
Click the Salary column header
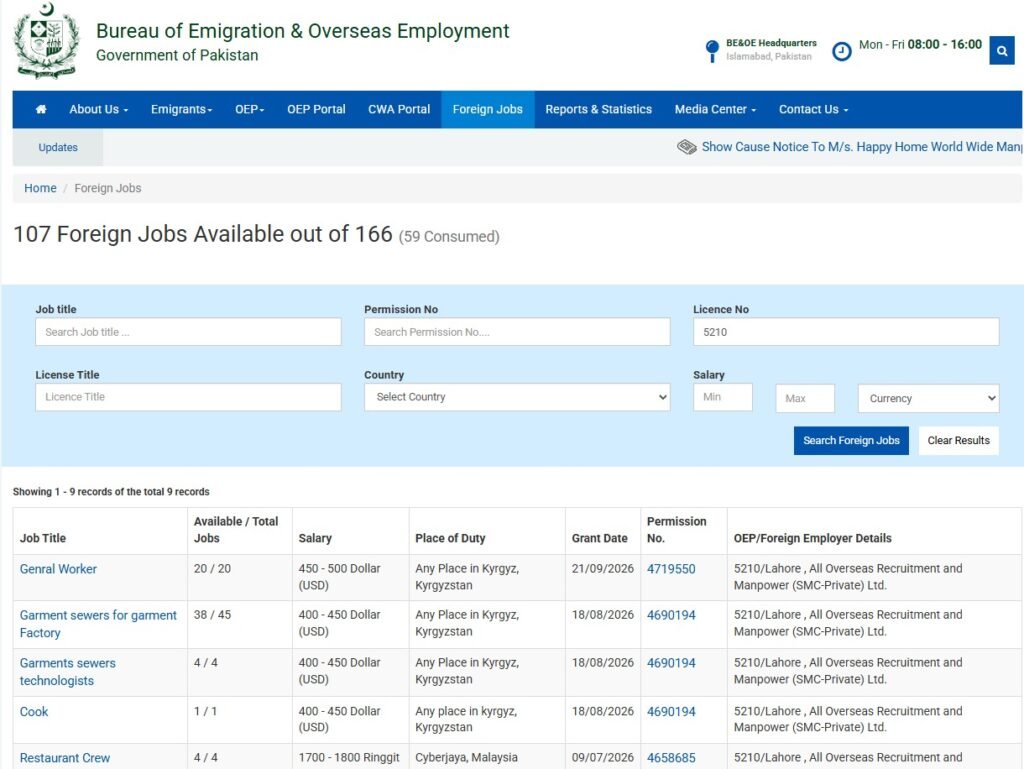pos(315,538)
